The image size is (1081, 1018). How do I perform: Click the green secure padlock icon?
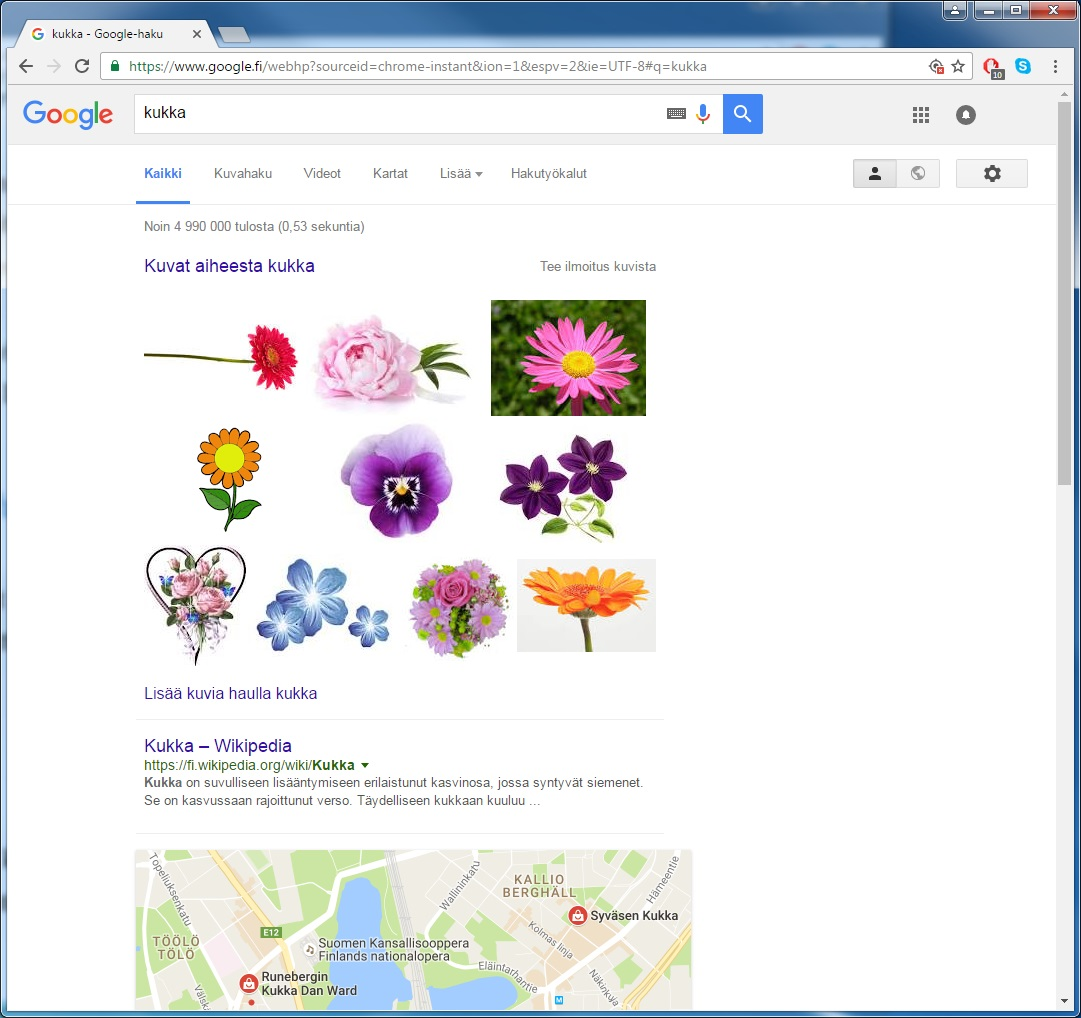tap(115, 66)
